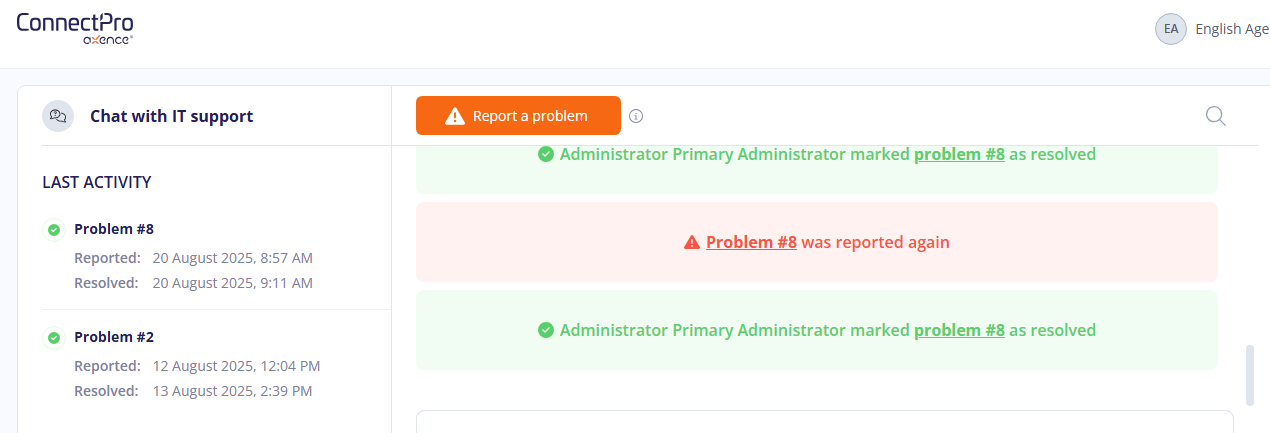Click green check icon next to Problem #2

[x=54, y=338]
